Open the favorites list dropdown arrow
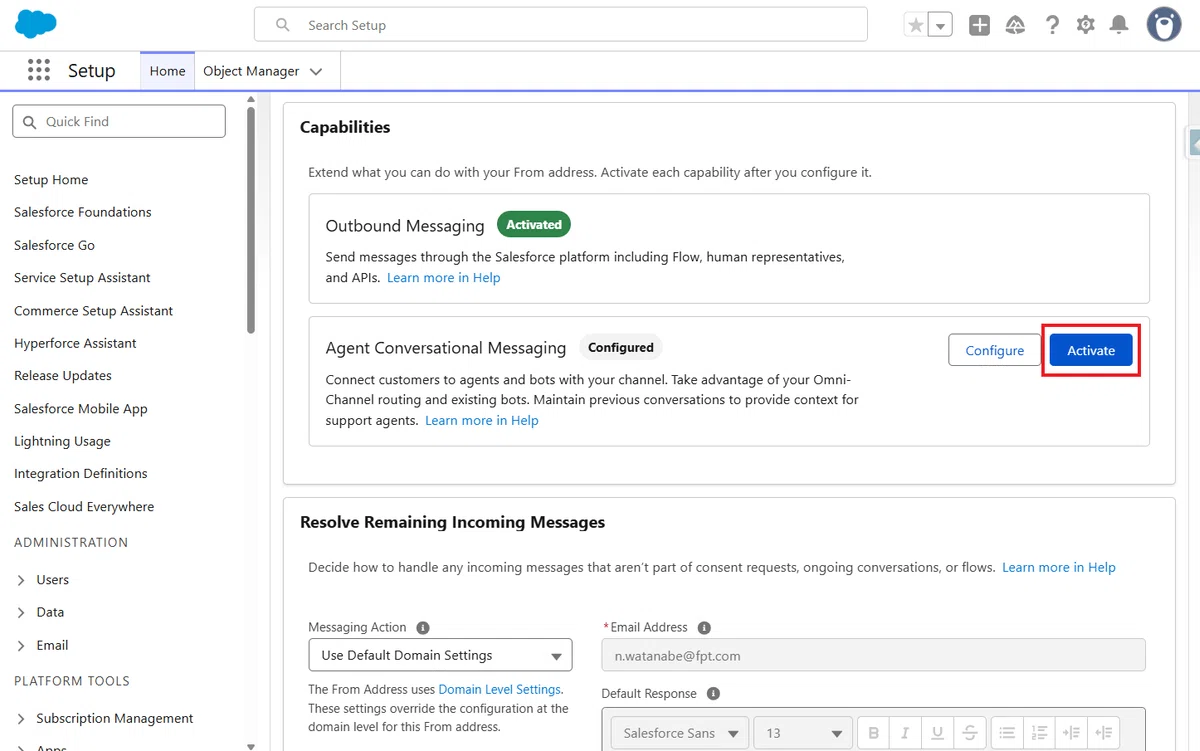This screenshot has height=751, width=1200. tap(941, 26)
